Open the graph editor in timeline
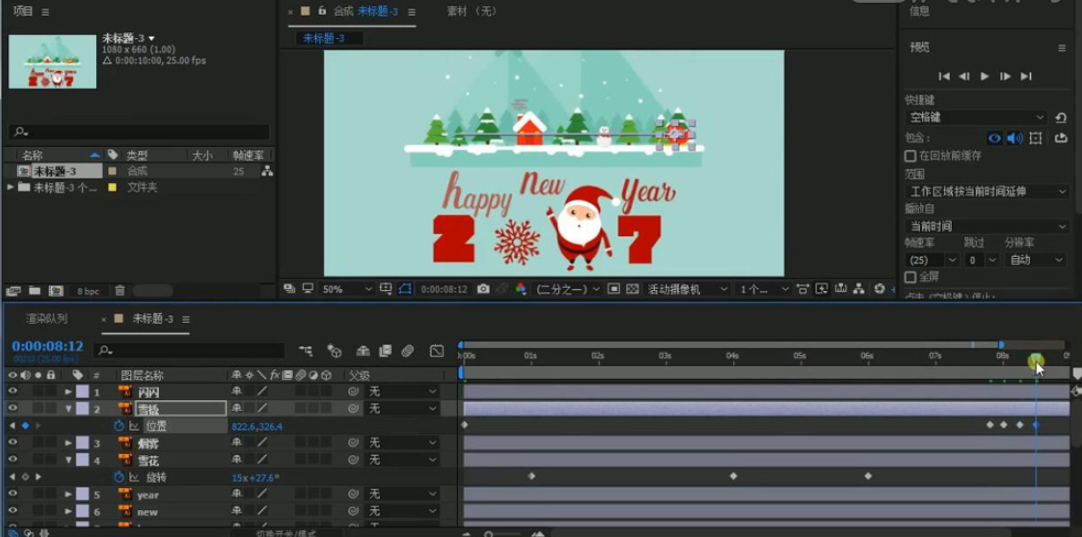Screen dimensions: 1082x537 pyautogui.click(x=437, y=351)
